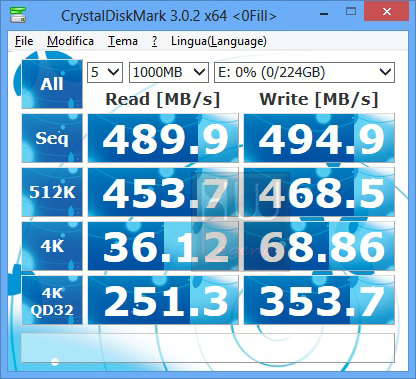The height and width of the screenshot is (379, 416).
Task: Open the ? help menu
Action: [x=154, y=41]
